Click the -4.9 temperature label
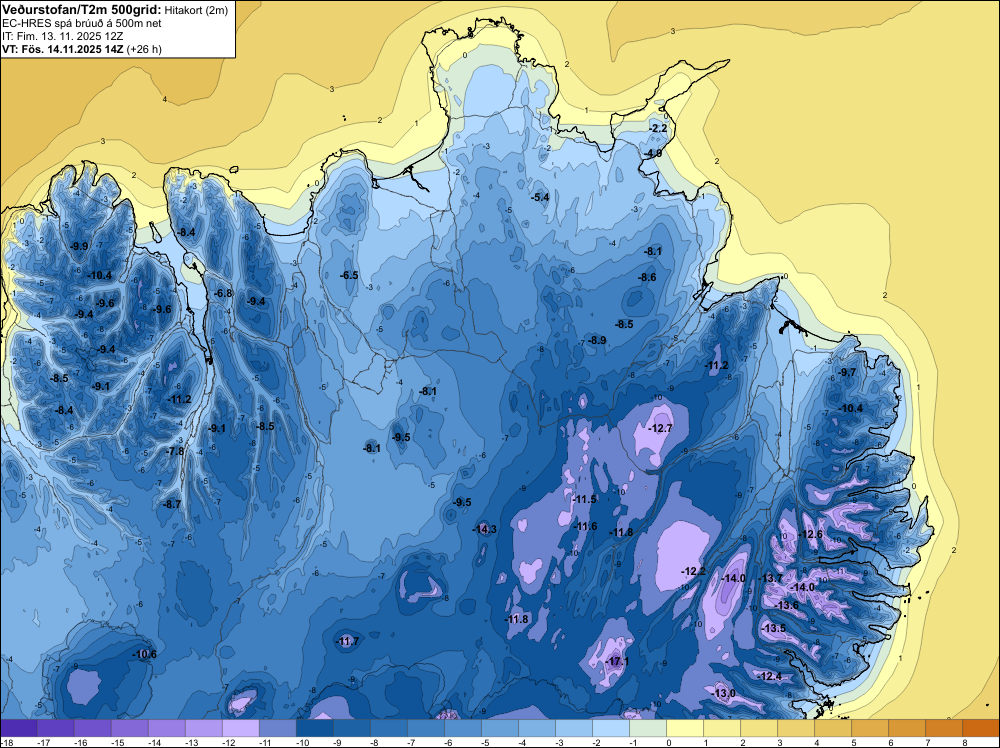The width and height of the screenshot is (1000, 748). point(652,154)
